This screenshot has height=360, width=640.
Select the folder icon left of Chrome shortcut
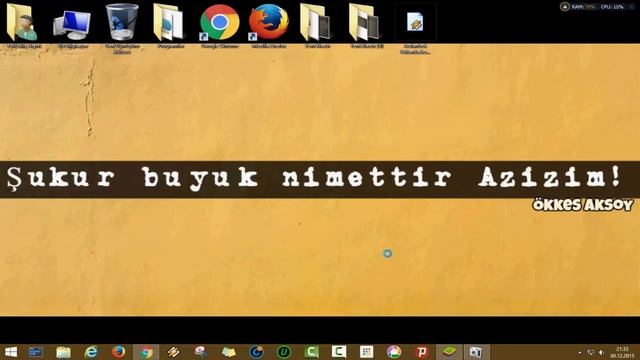[170, 23]
